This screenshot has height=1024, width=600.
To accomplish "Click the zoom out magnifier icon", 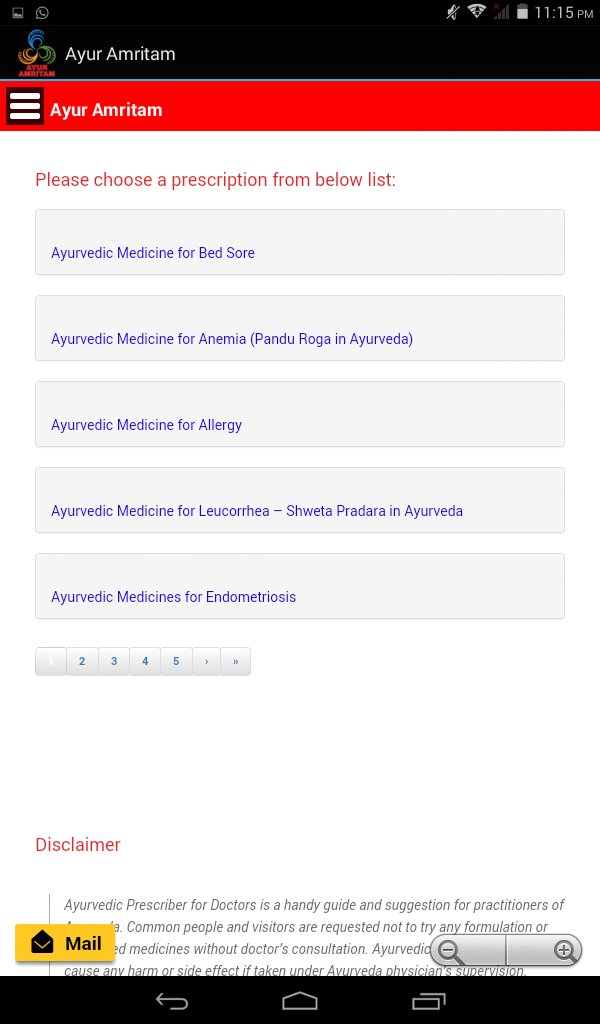I will [x=450, y=950].
